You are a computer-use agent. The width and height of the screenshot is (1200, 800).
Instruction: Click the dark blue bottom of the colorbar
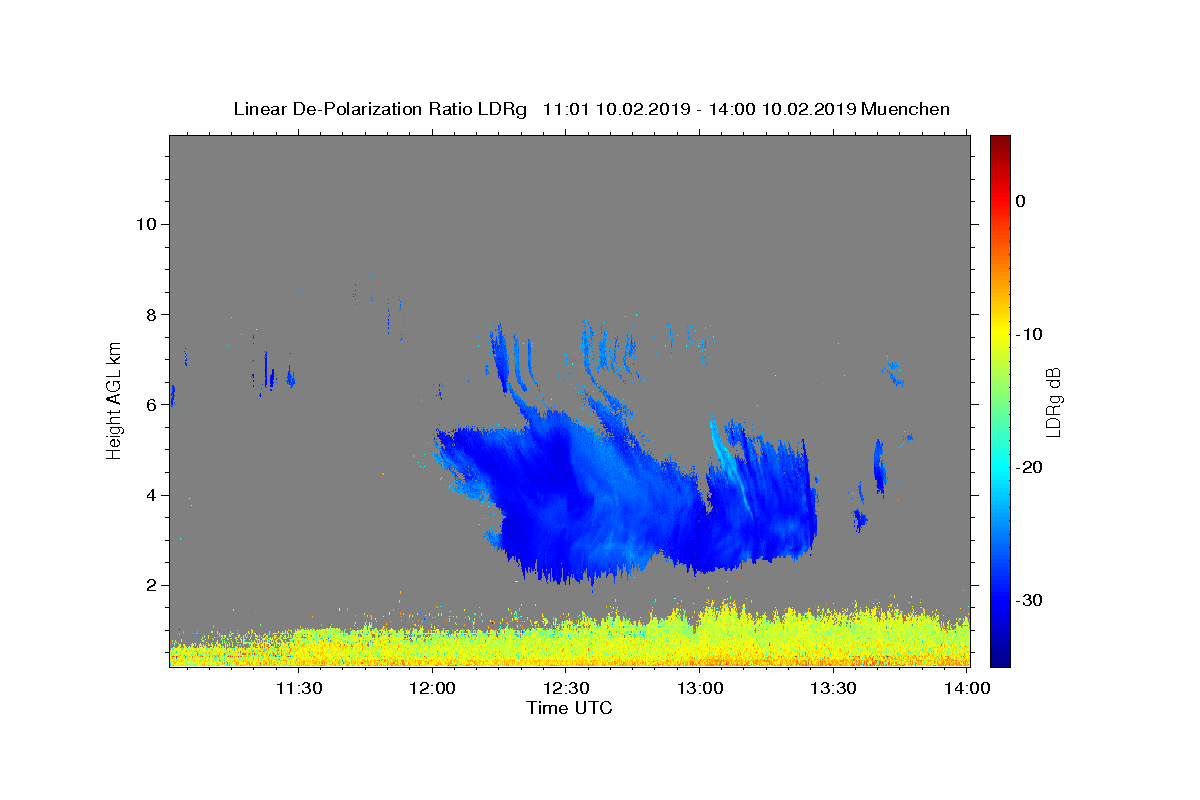pos(1000,658)
